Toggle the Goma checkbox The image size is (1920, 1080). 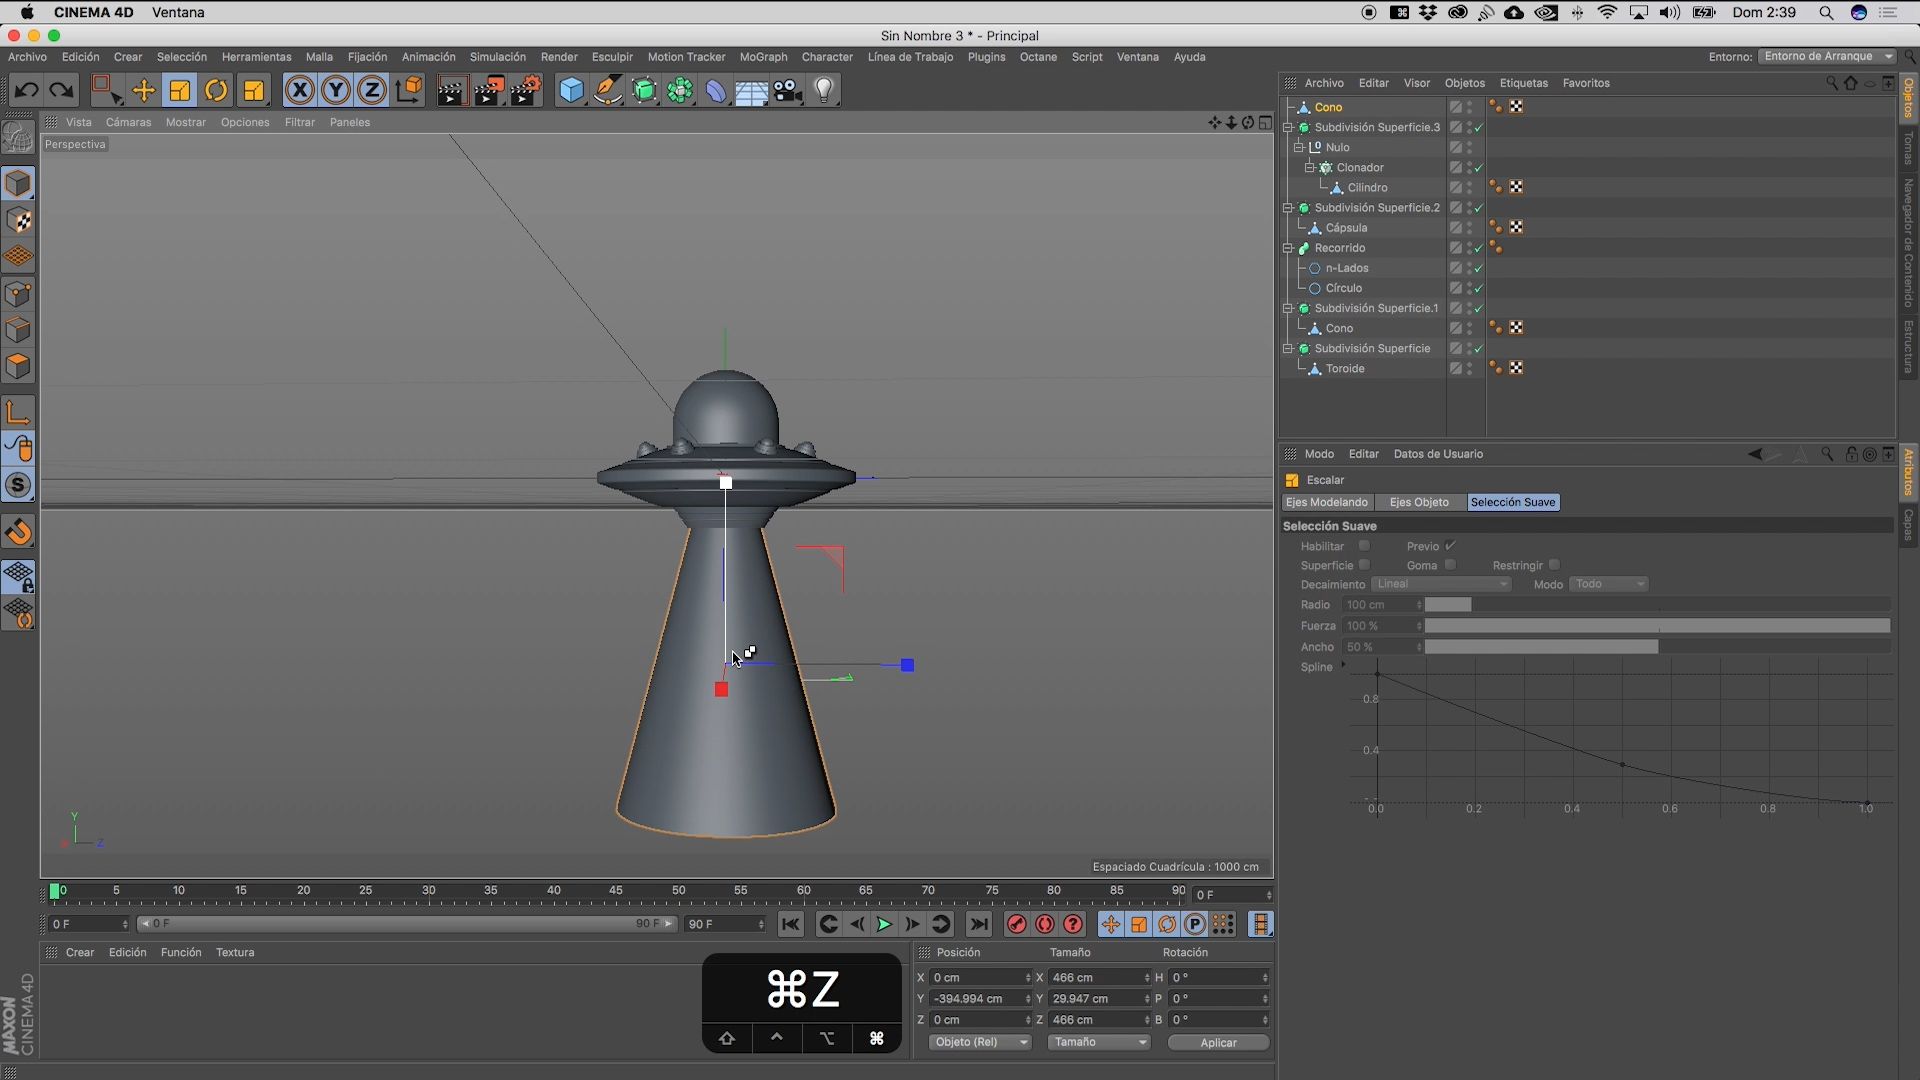pos(1450,565)
